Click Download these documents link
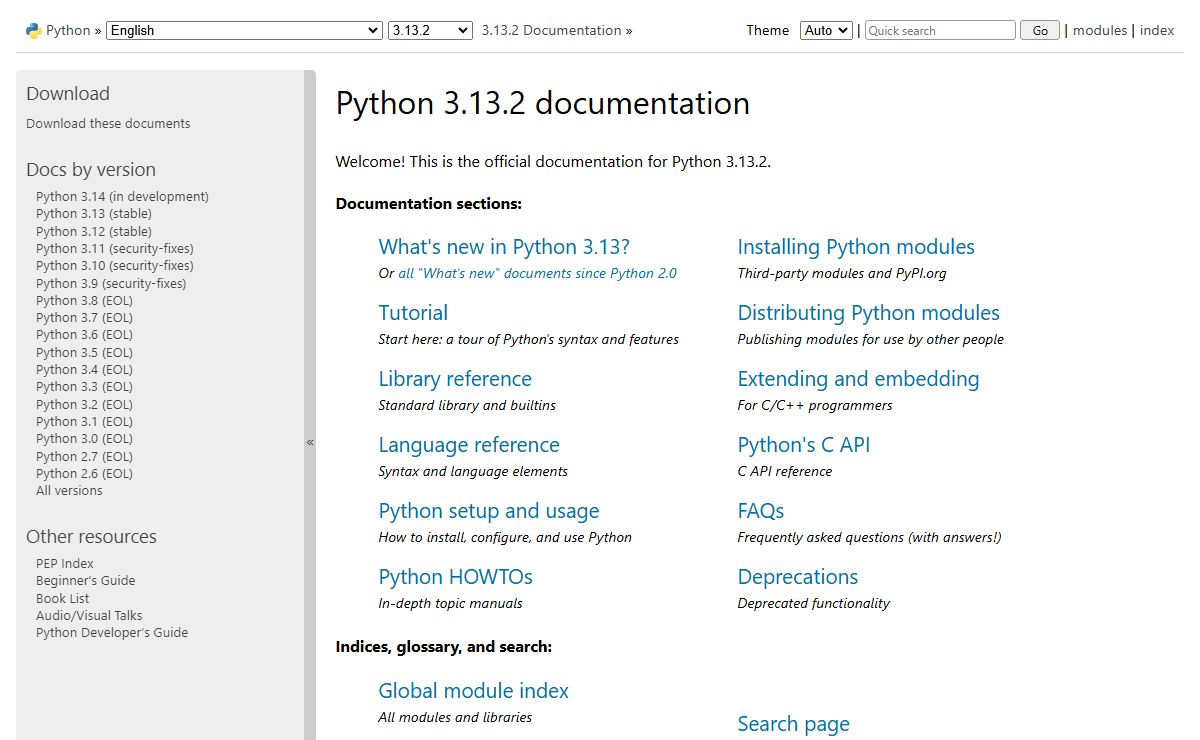The height and width of the screenshot is (740, 1200). [x=108, y=124]
